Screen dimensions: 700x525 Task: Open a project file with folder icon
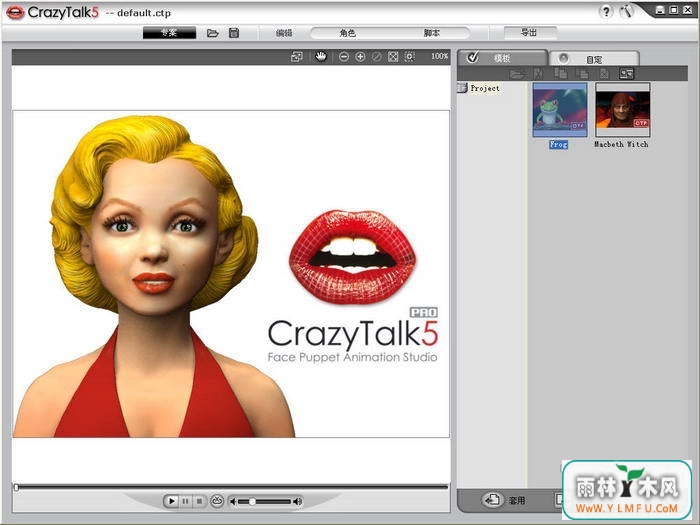click(212, 33)
